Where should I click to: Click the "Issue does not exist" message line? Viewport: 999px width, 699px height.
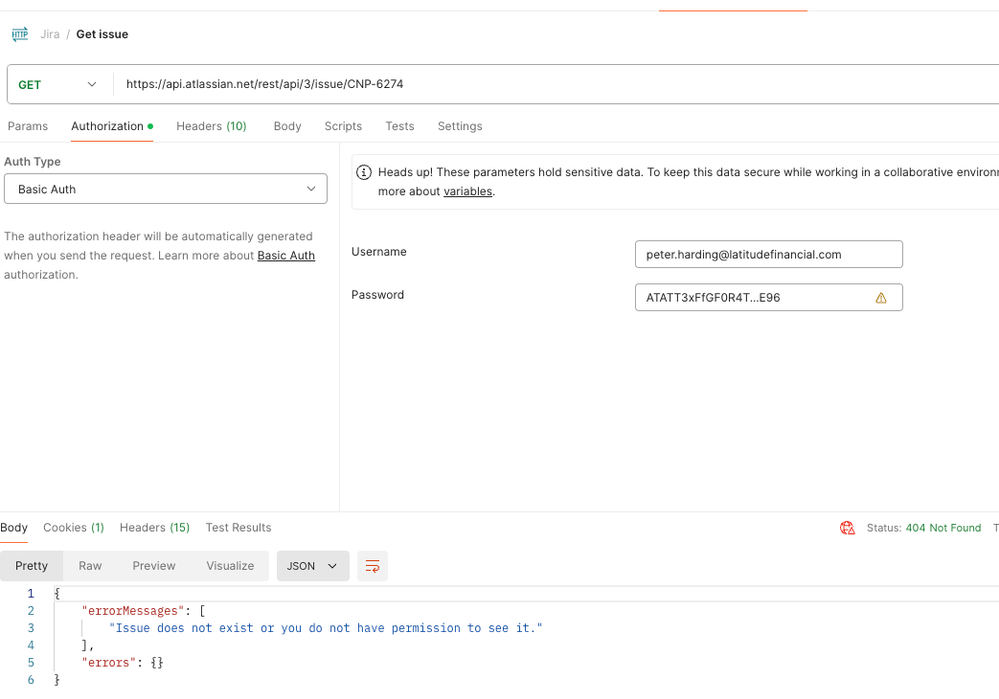pyautogui.click(x=326, y=628)
